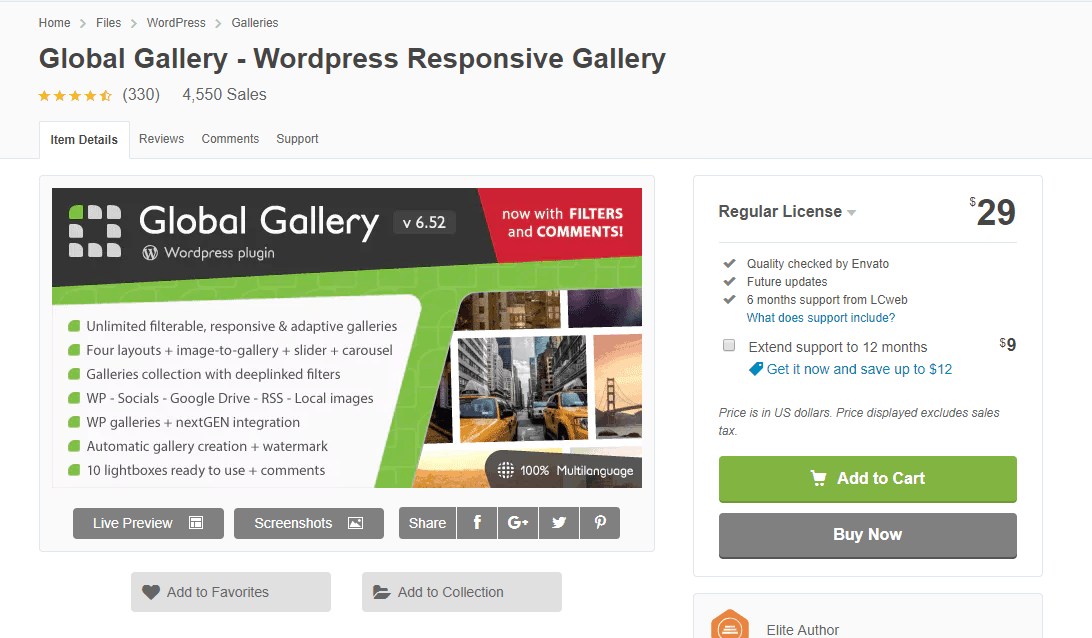This screenshot has width=1092, height=638.
Task: Click the Elite Author badge icon
Action: point(730,624)
